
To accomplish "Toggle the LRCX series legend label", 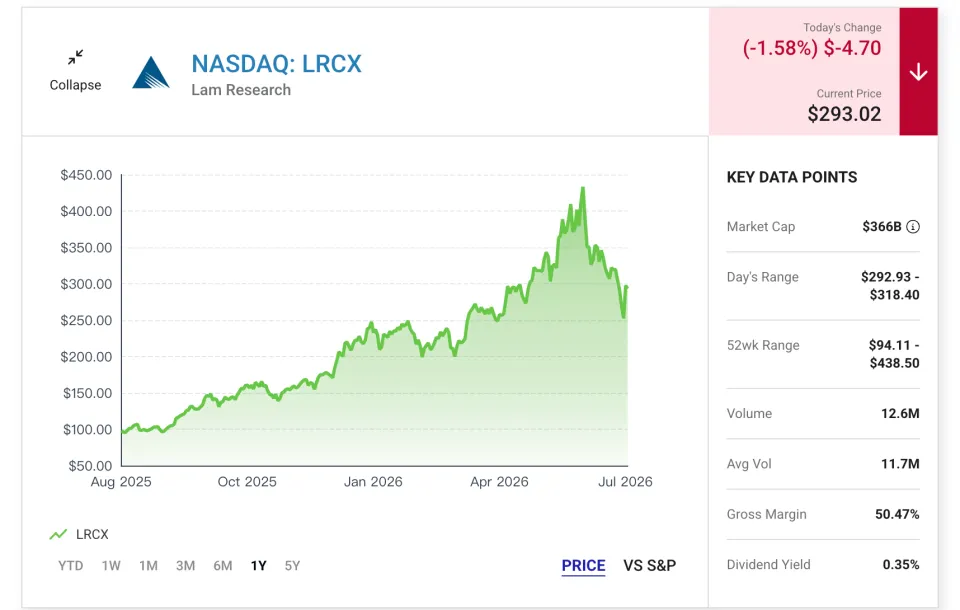I will (92, 535).
